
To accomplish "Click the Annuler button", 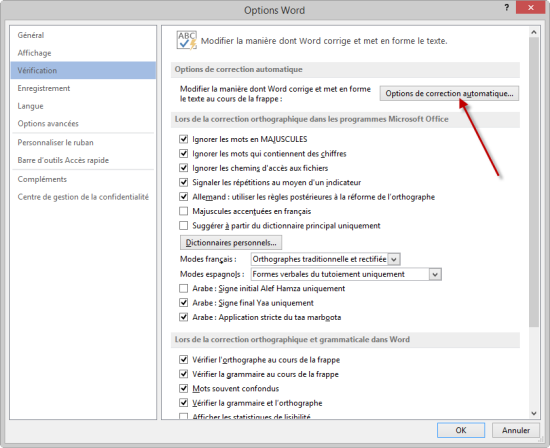I will 516,430.
